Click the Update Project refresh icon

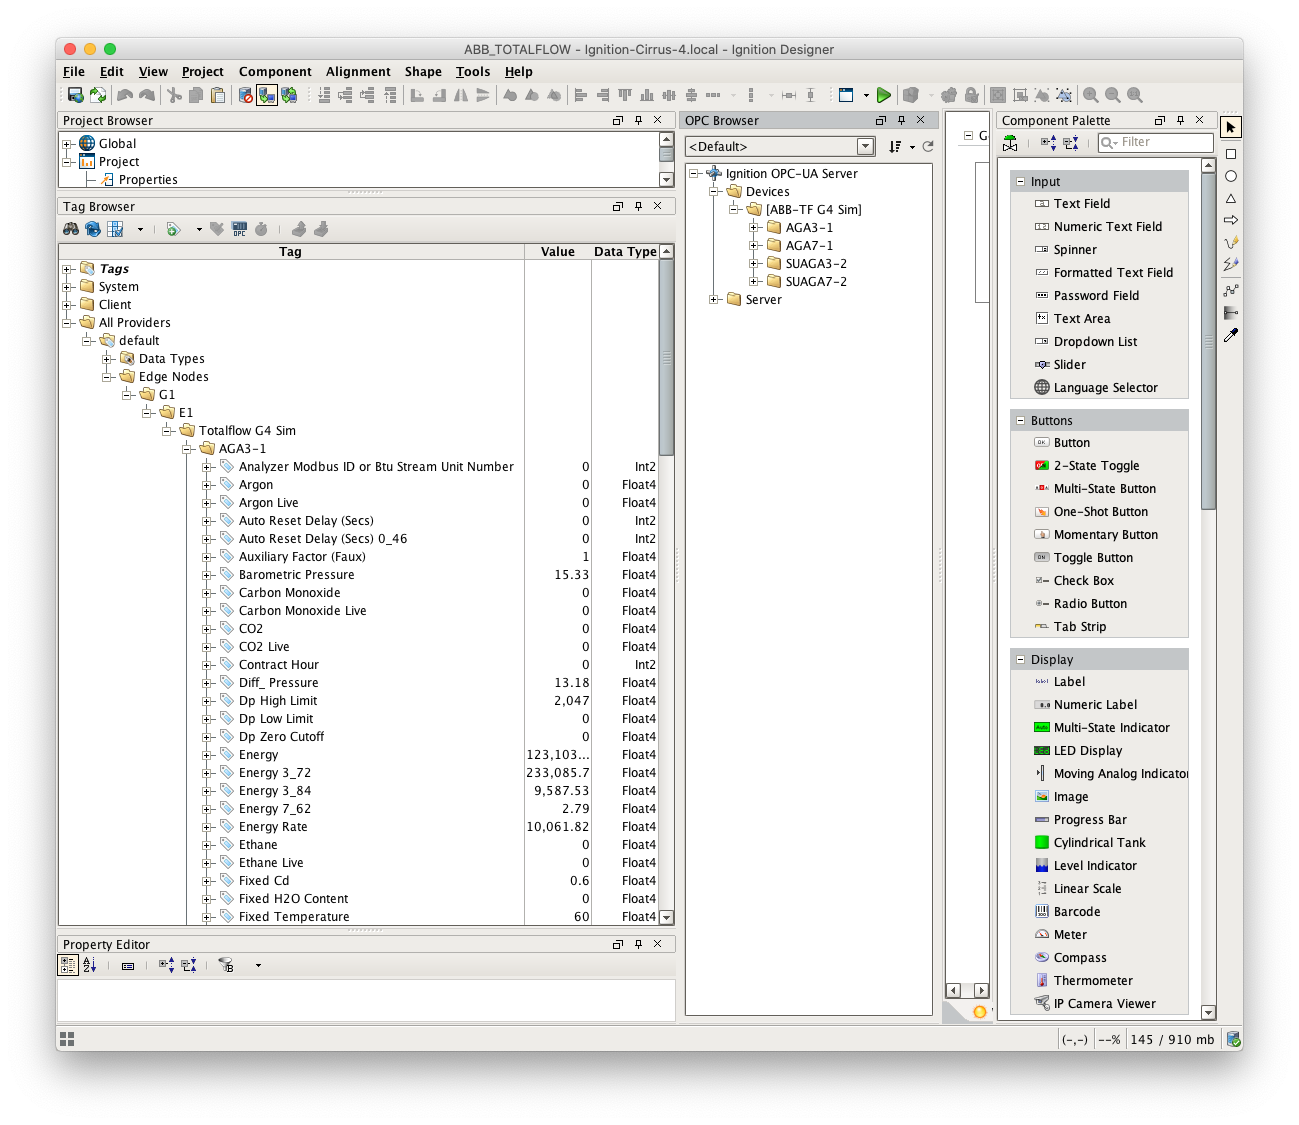[98, 95]
